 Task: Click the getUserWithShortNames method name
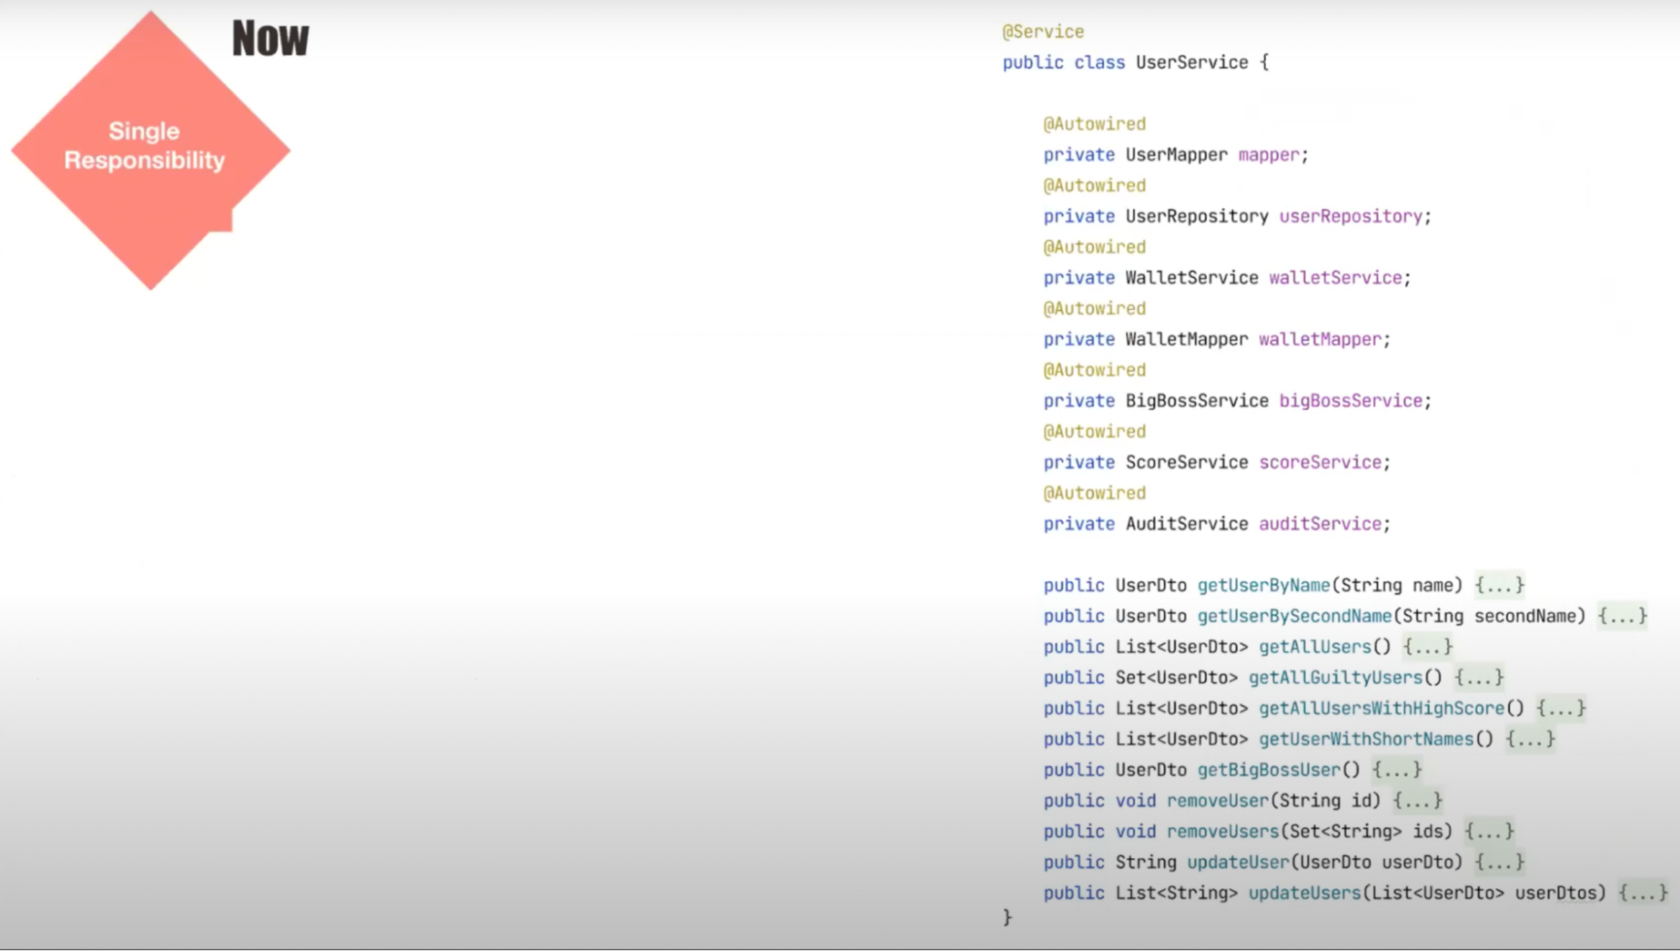pos(1366,739)
